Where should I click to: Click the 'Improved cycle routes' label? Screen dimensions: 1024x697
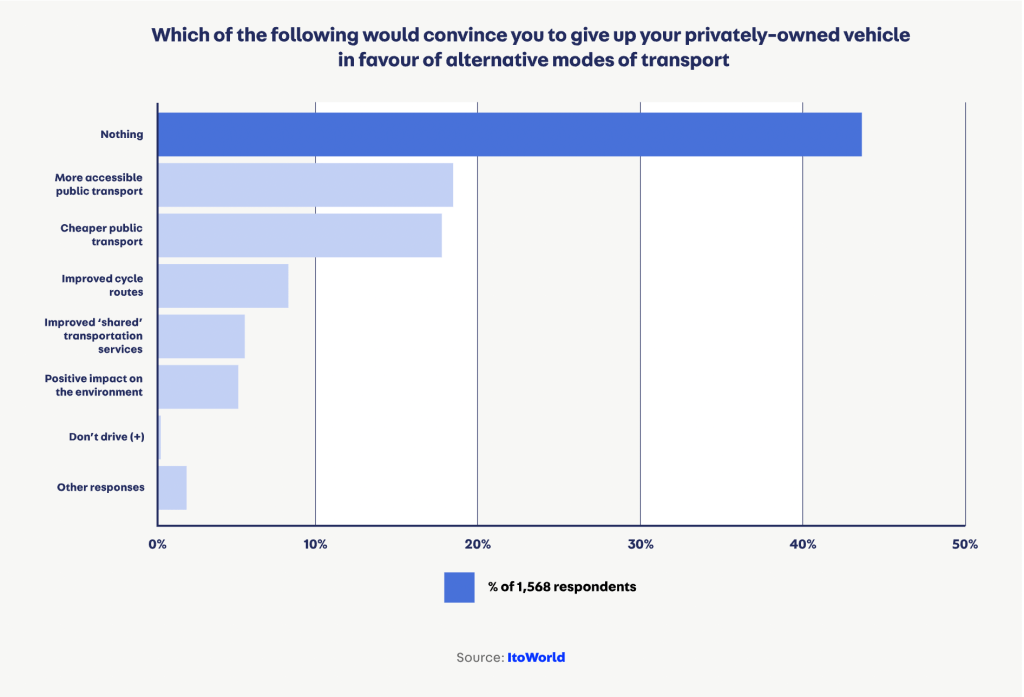click(102, 285)
